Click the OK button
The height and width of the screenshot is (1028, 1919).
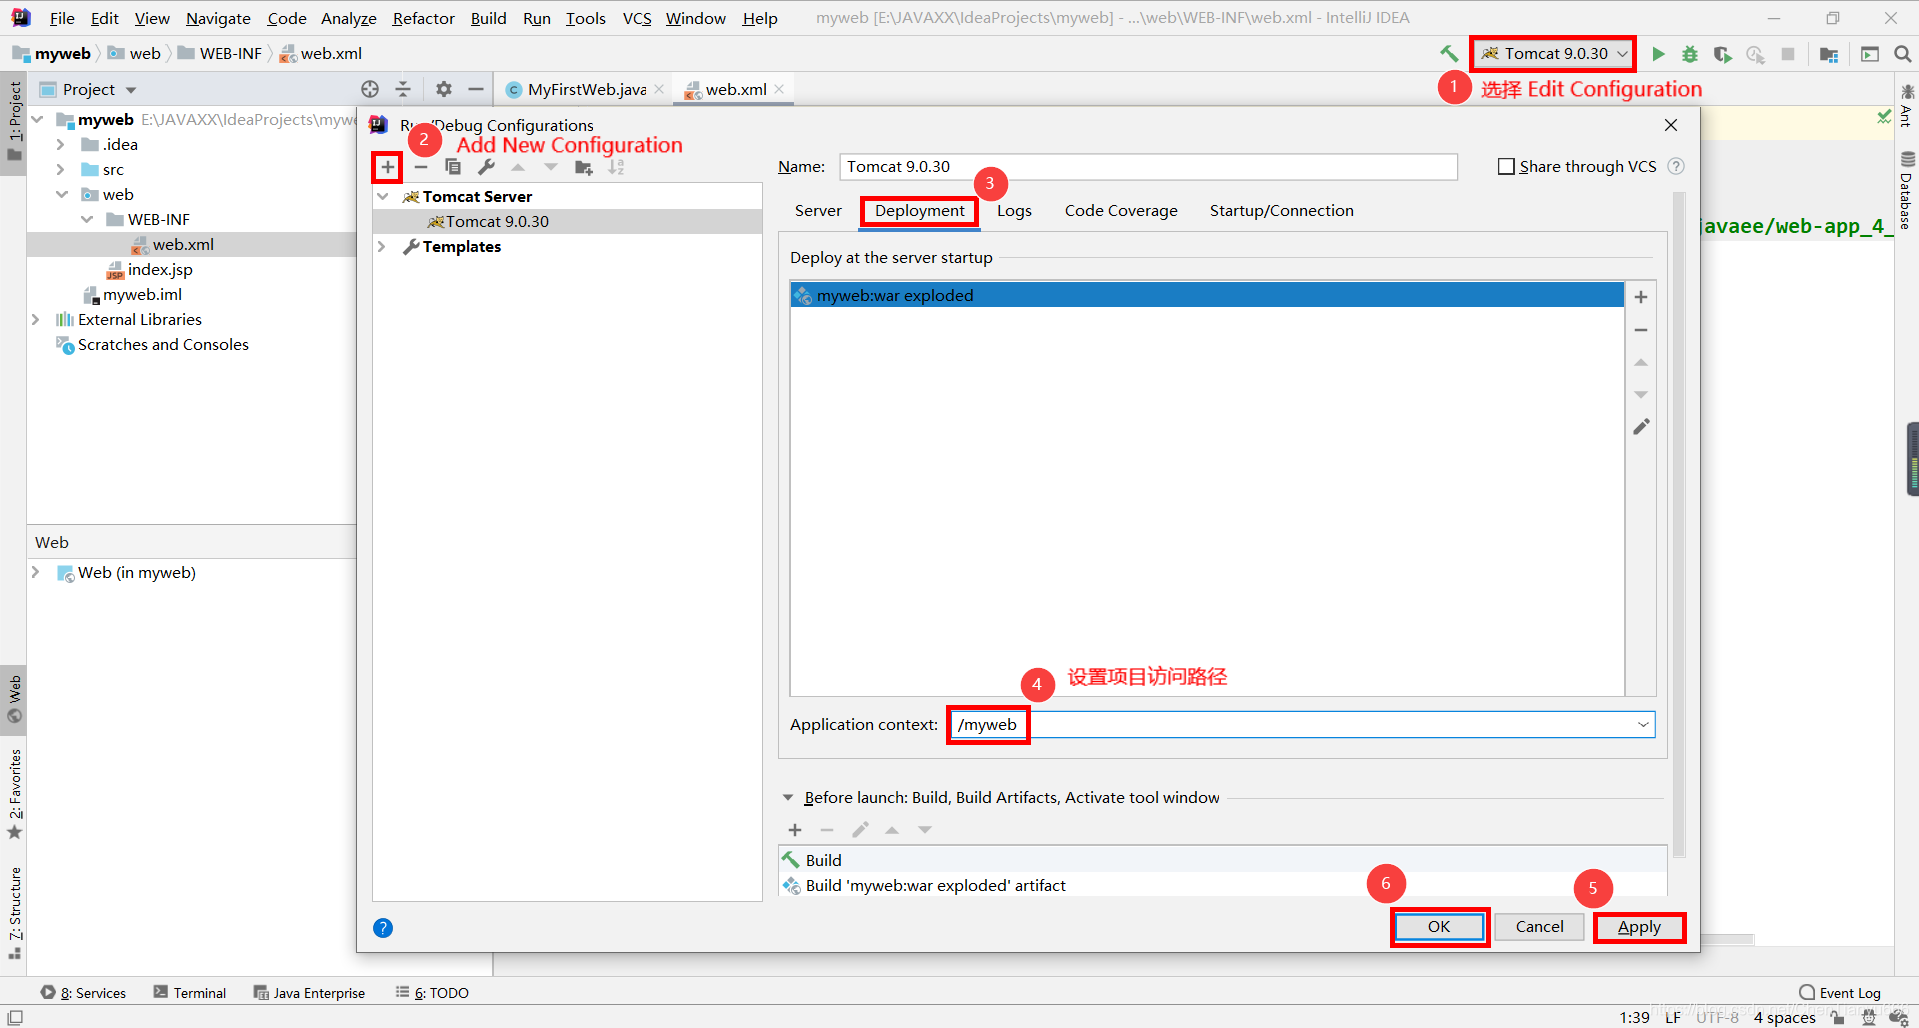(1439, 927)
